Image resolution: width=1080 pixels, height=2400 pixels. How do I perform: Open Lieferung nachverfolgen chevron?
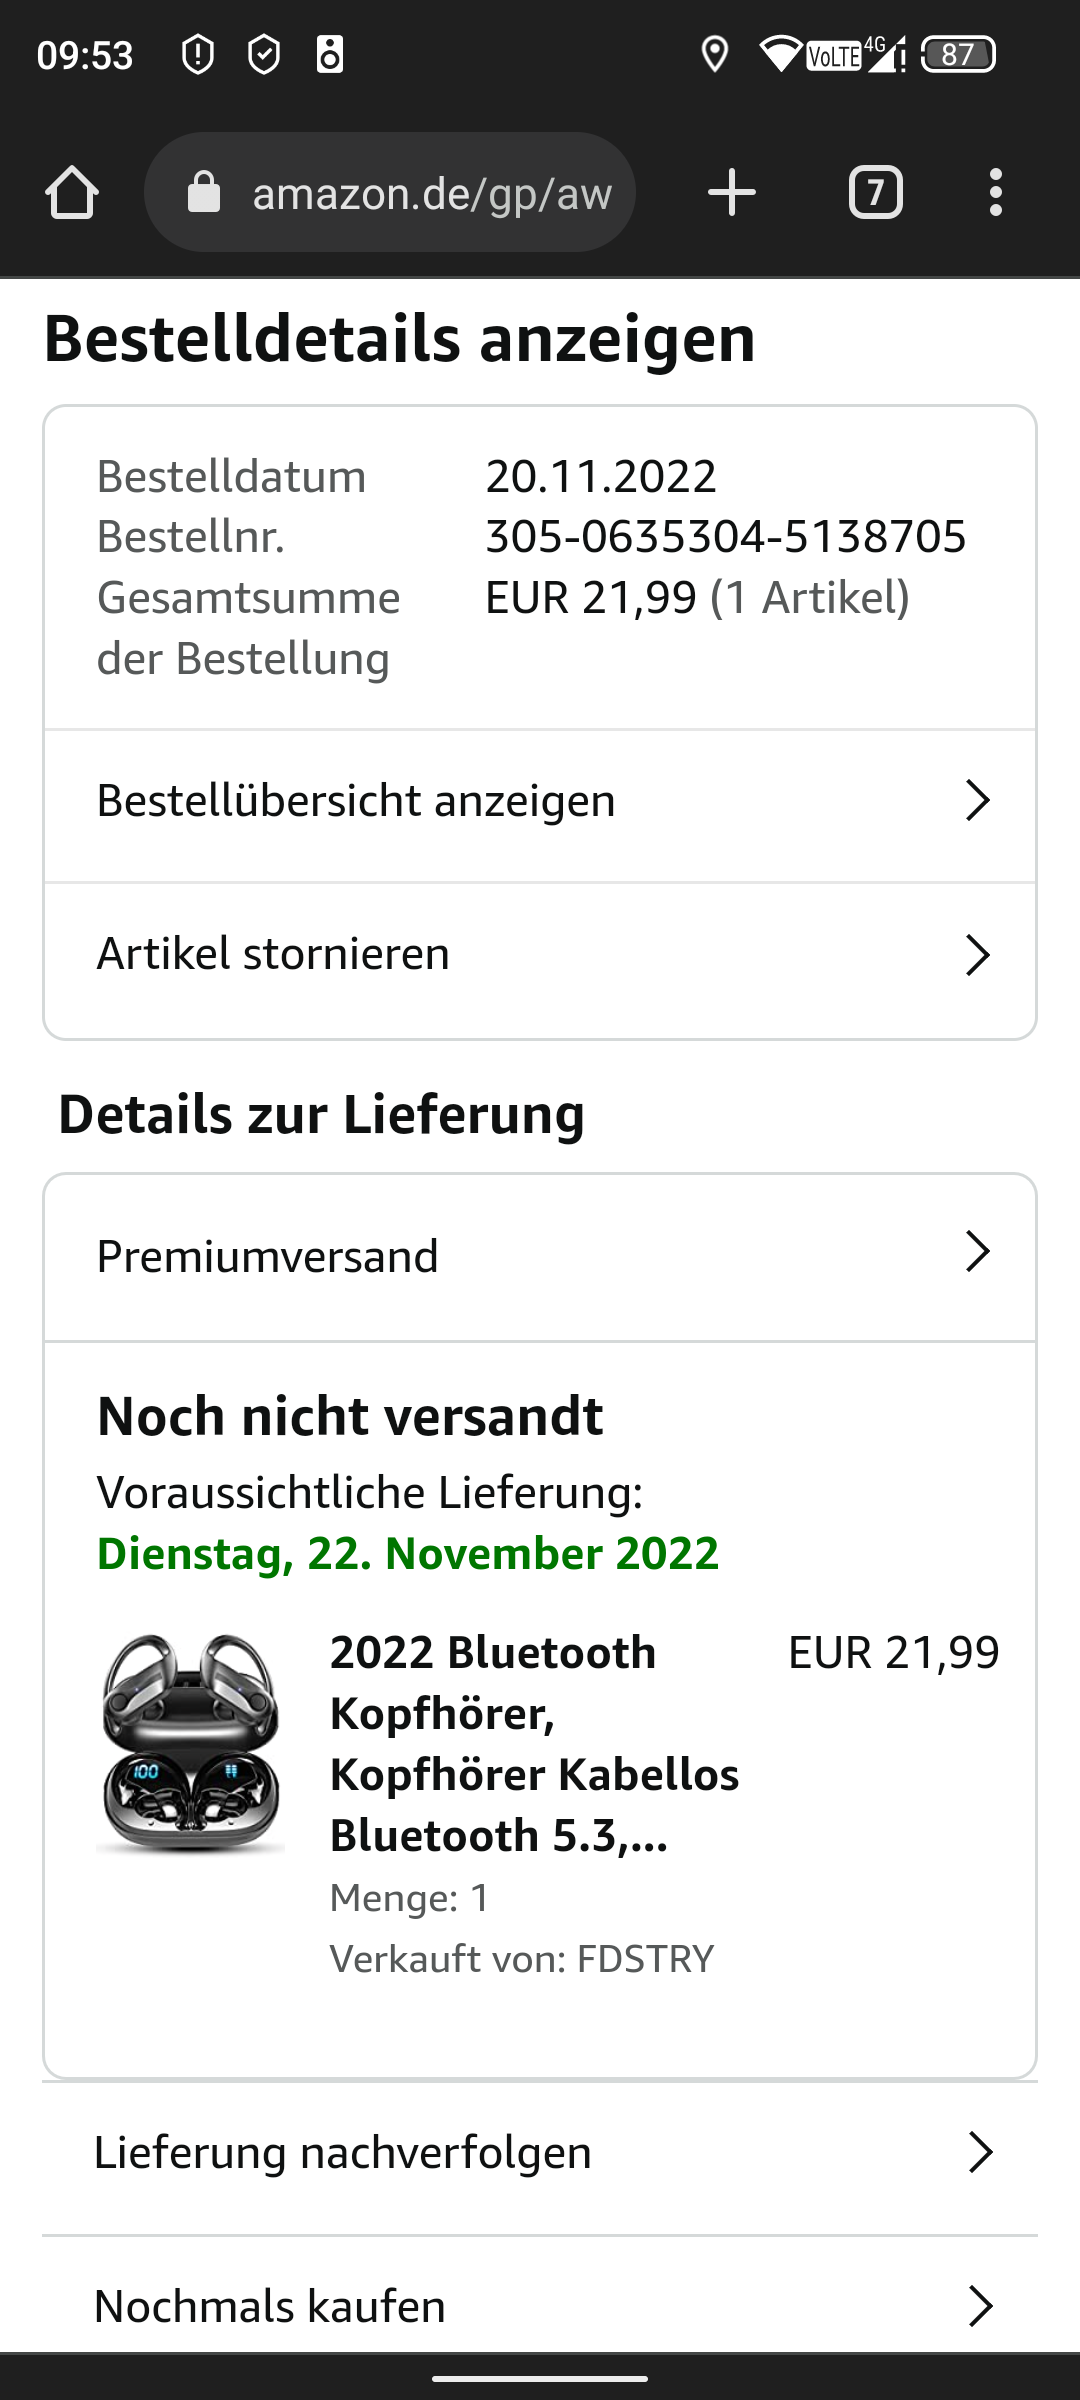pyautogui.click(x=980, y=2152)
